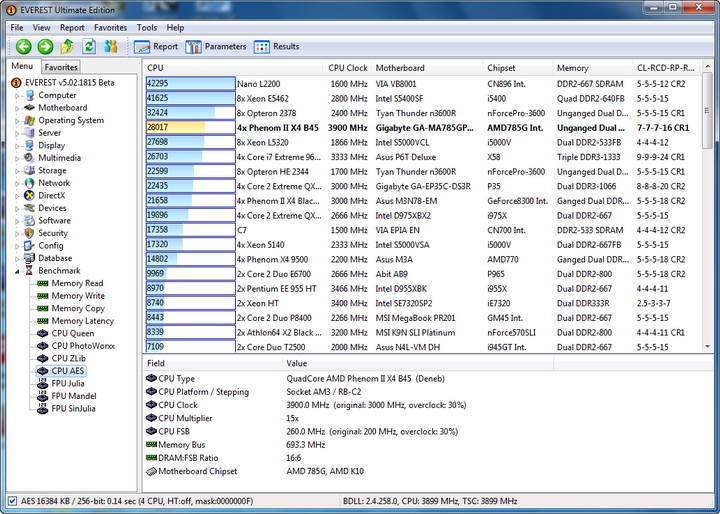
Task: Click the 42295 Nano L2200 score bar
Action: coord(191,84)
